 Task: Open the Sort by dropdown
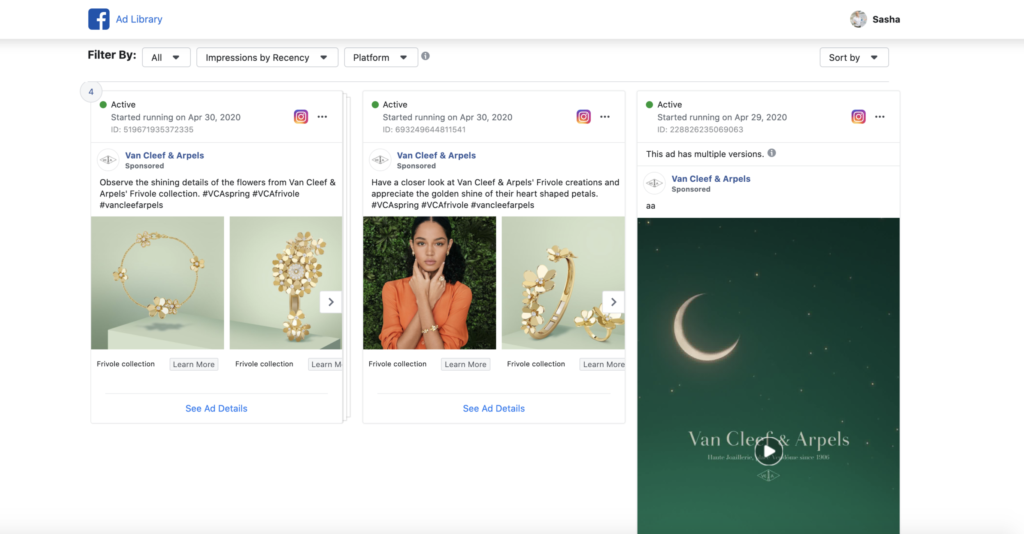point(854,57)
